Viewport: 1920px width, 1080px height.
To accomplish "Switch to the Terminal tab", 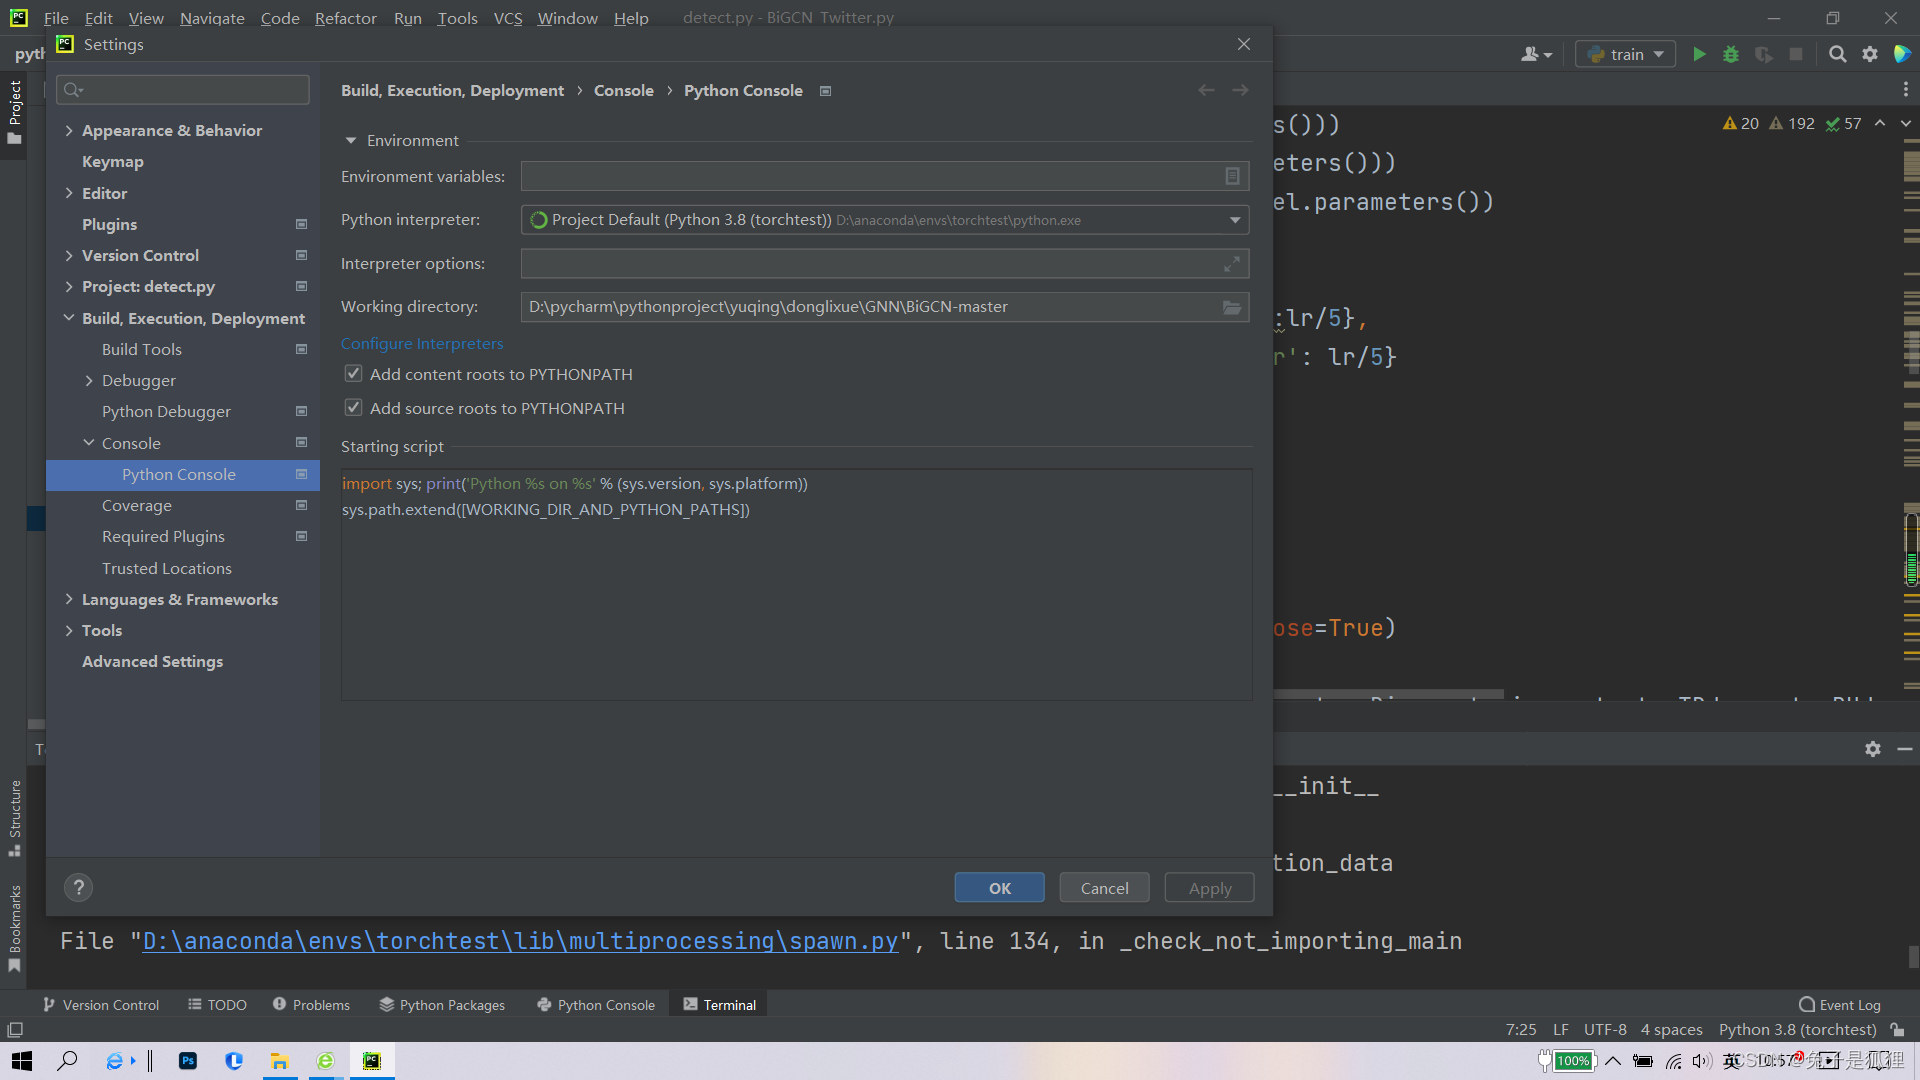I will coord(720,1005).
